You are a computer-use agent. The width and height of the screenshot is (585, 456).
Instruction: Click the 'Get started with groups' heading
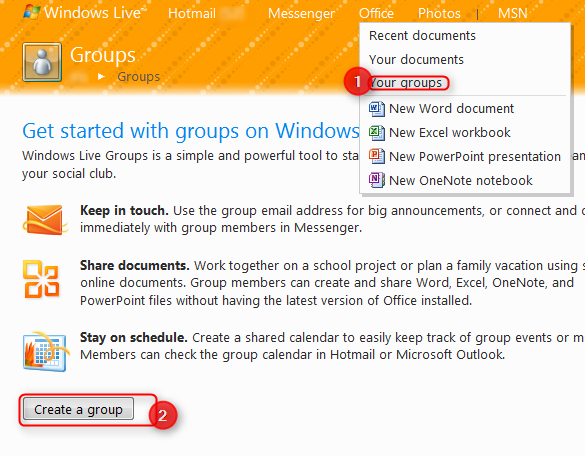pos(191,131)
